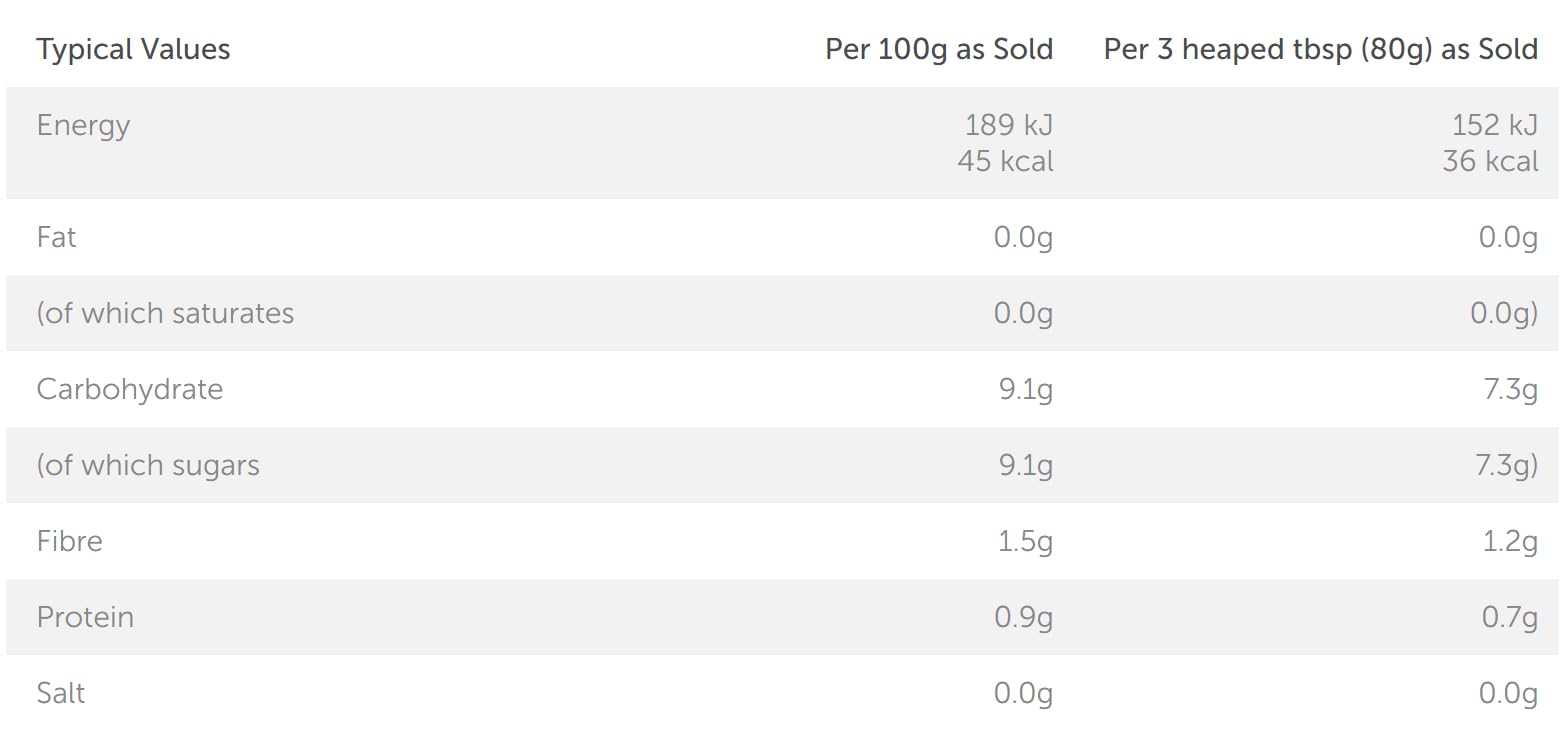Click the Per 100g as Sold header
Screen dimensions: 1566x742
pos(938,49)
